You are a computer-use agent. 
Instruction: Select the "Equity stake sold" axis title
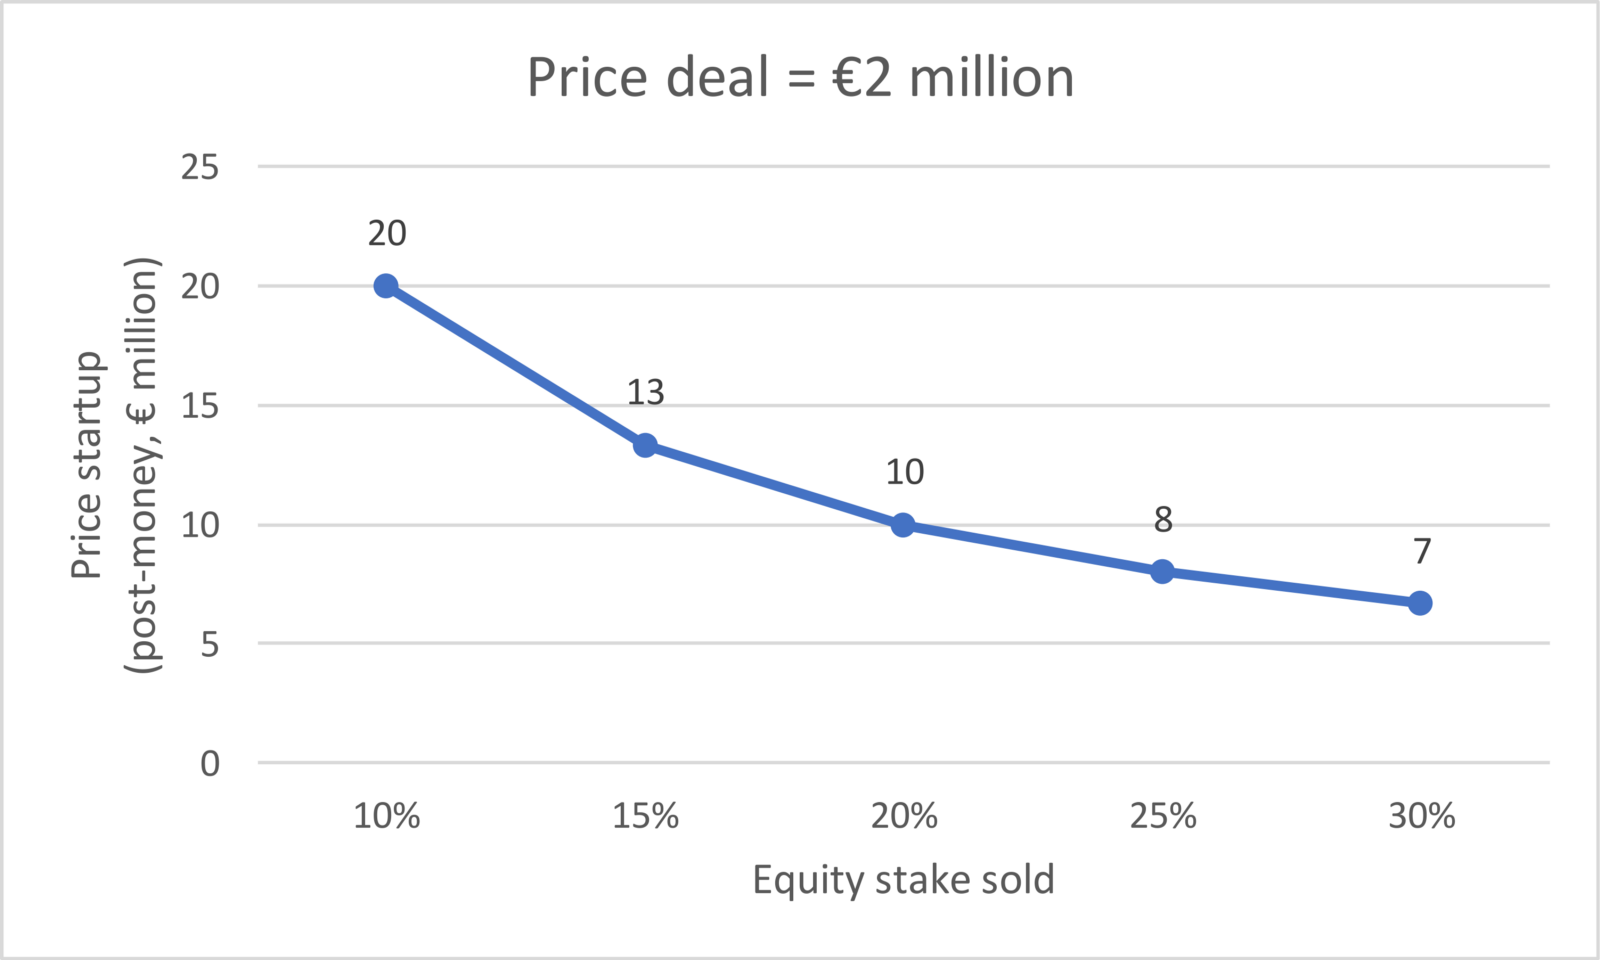click(x=903, y=880)
